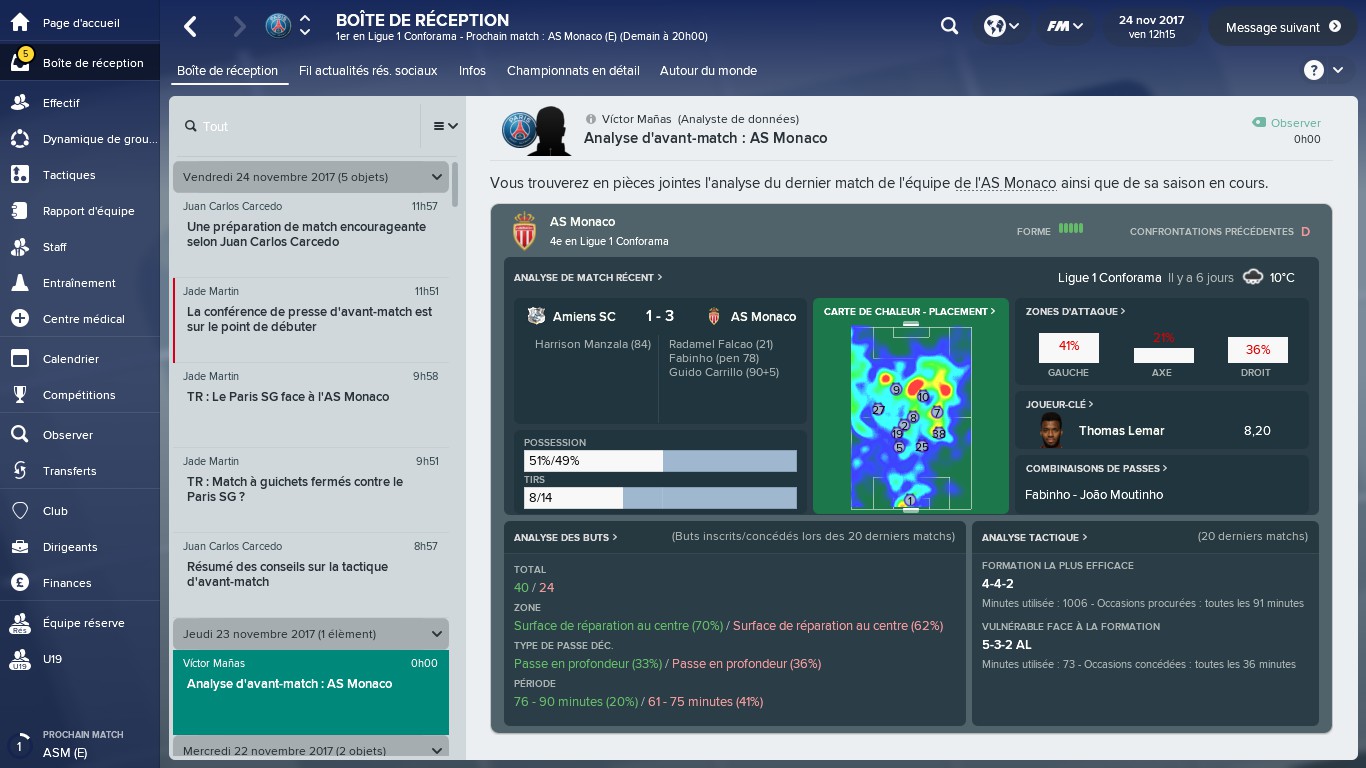1366x768 pixels.
Task: Open the world globe menu
Action: click(x=1001, y=27)
